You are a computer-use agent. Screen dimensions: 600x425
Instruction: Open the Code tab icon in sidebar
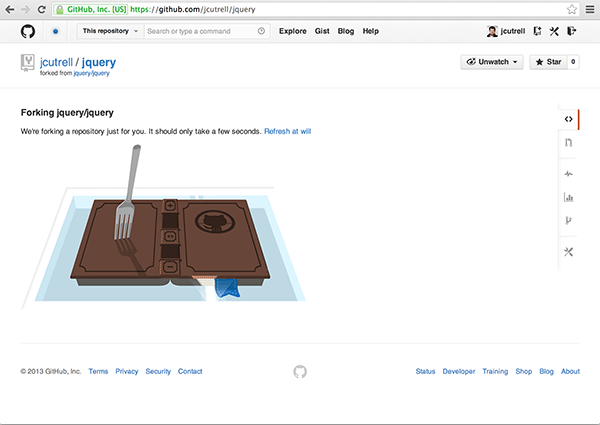click(569, 119)
